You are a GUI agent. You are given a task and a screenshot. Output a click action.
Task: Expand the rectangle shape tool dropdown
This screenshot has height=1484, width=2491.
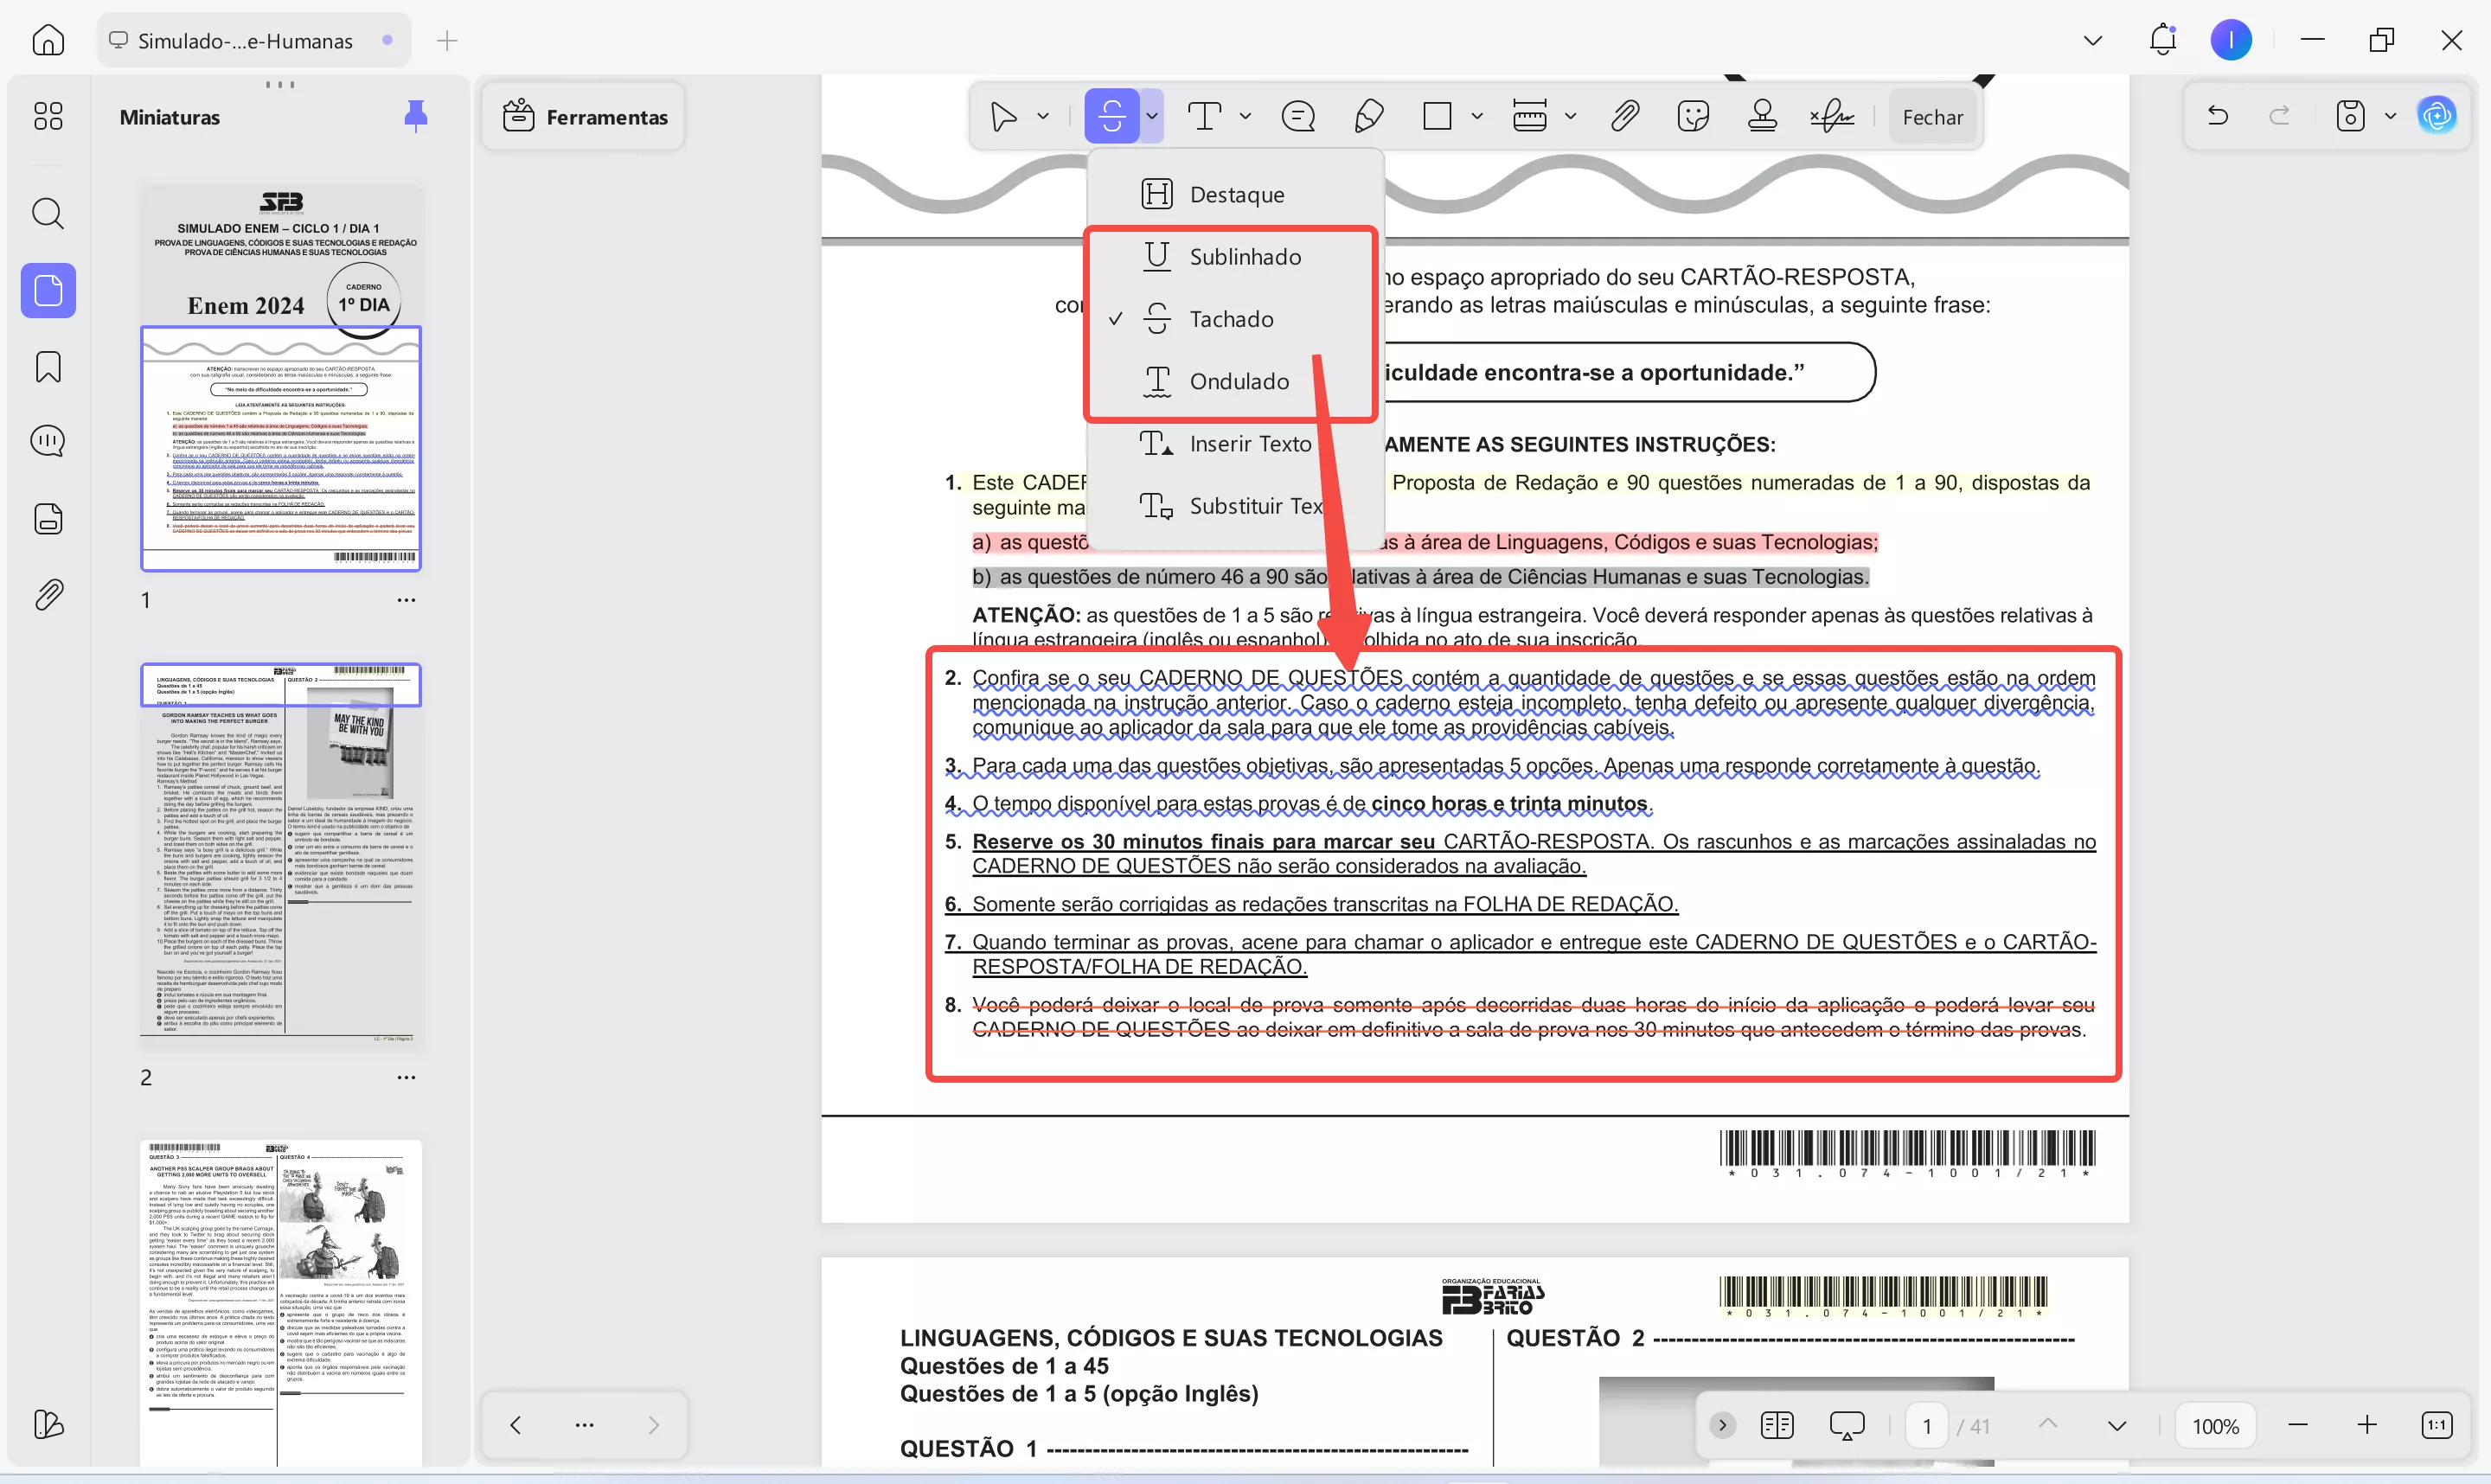click(1477, 115)
